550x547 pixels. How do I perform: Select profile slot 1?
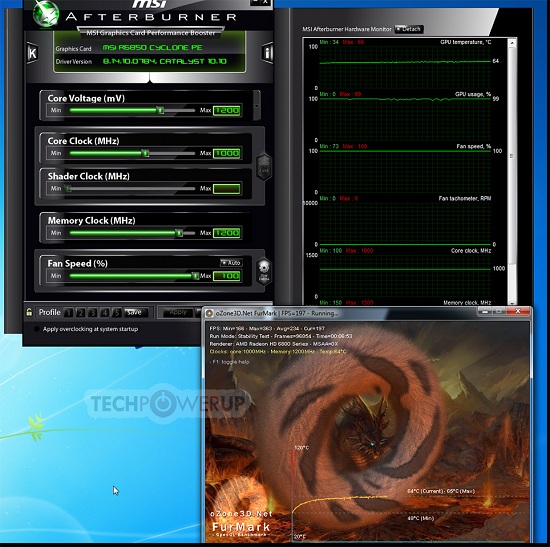point(69,312)
